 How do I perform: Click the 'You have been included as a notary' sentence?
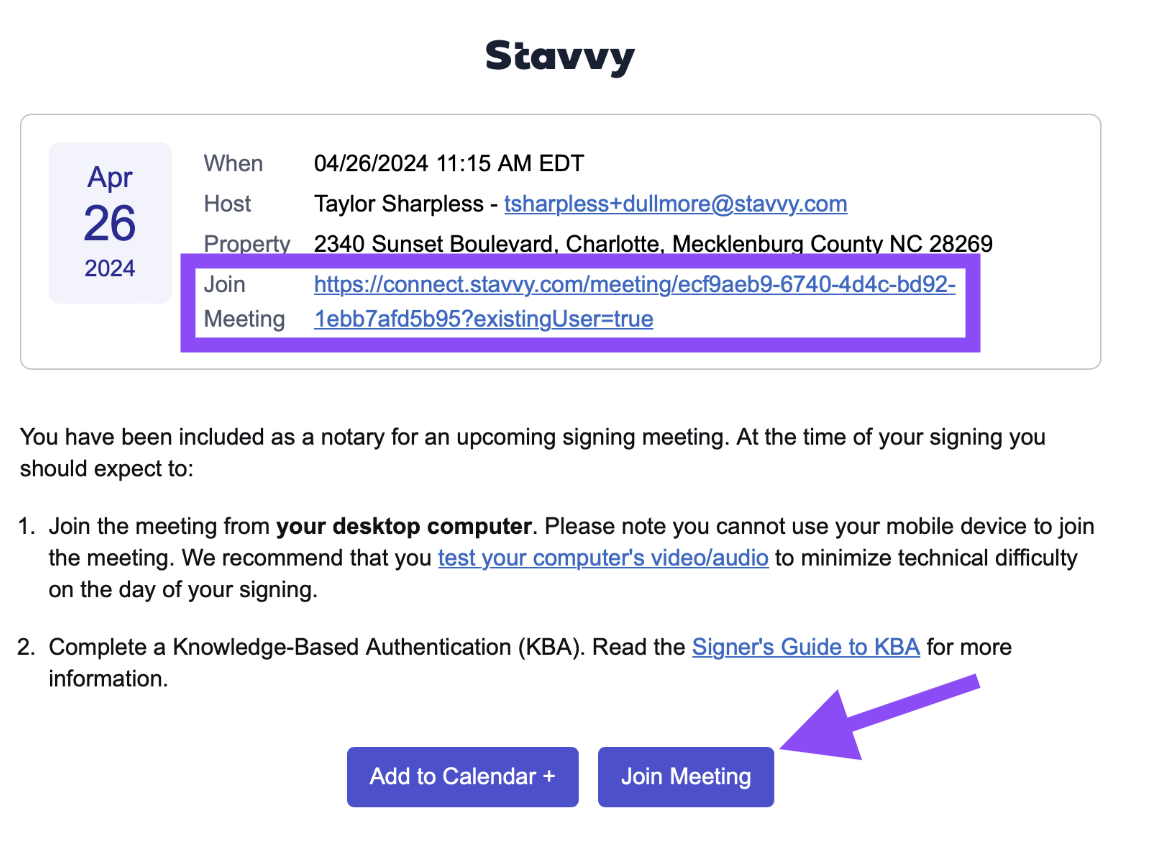pos(533,453)
